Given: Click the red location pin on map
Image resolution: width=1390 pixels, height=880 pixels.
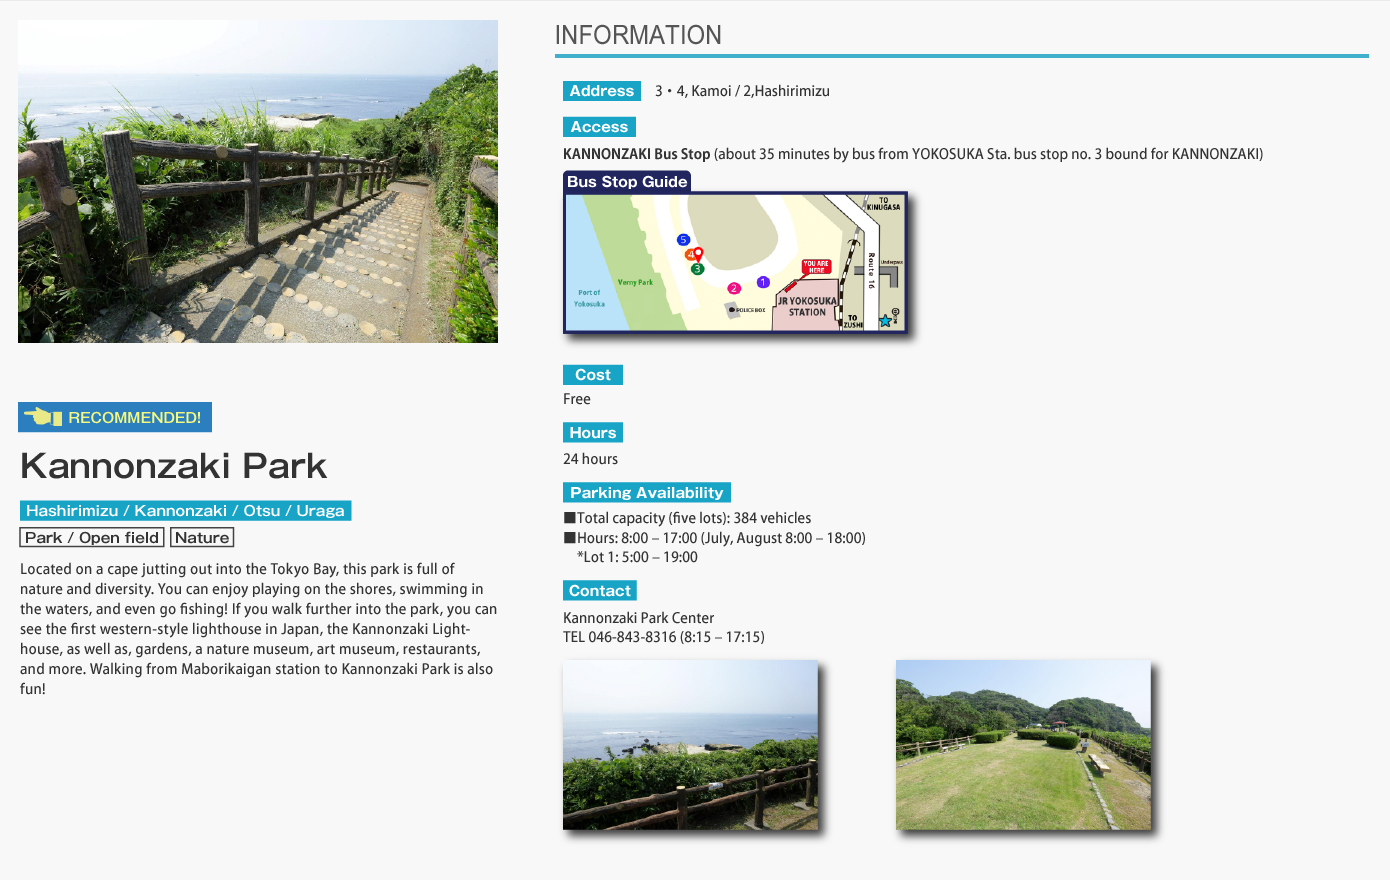Looking at the screenshot, I should (698, 253).
